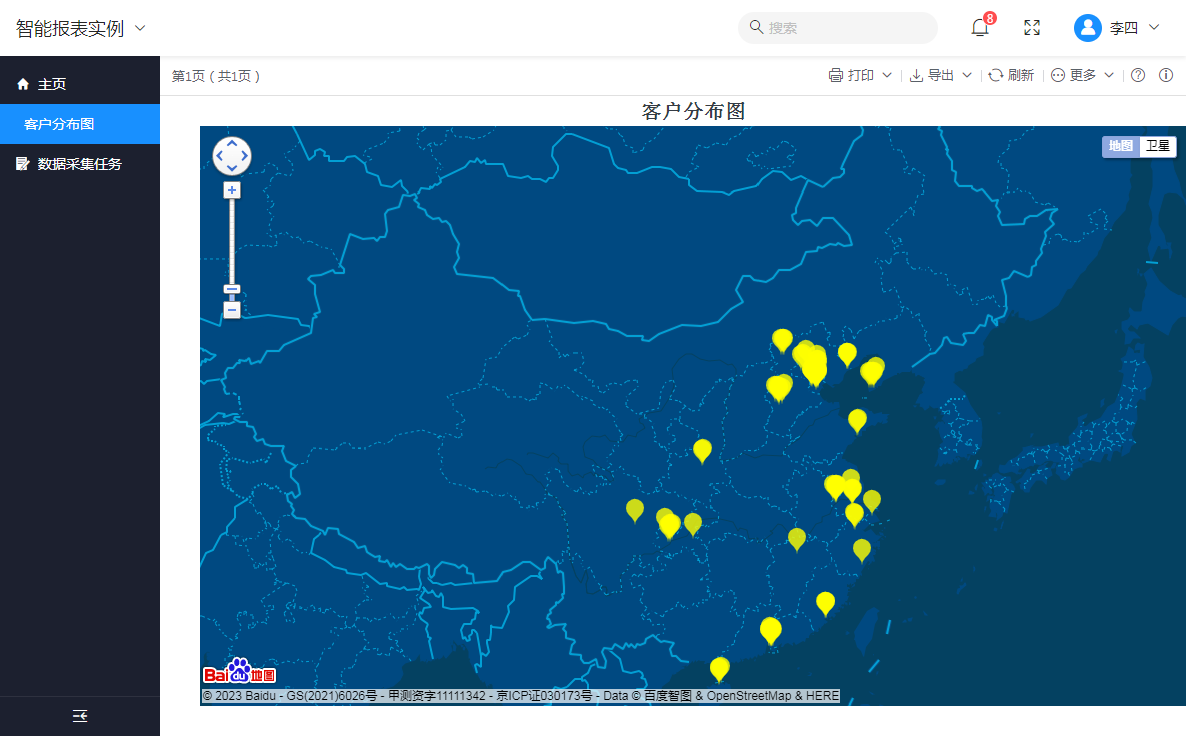Image resolution: width=1186 pixels, height=736 pixels.
Task: Click the help question mark icon
Action: tap(1138, 76)
